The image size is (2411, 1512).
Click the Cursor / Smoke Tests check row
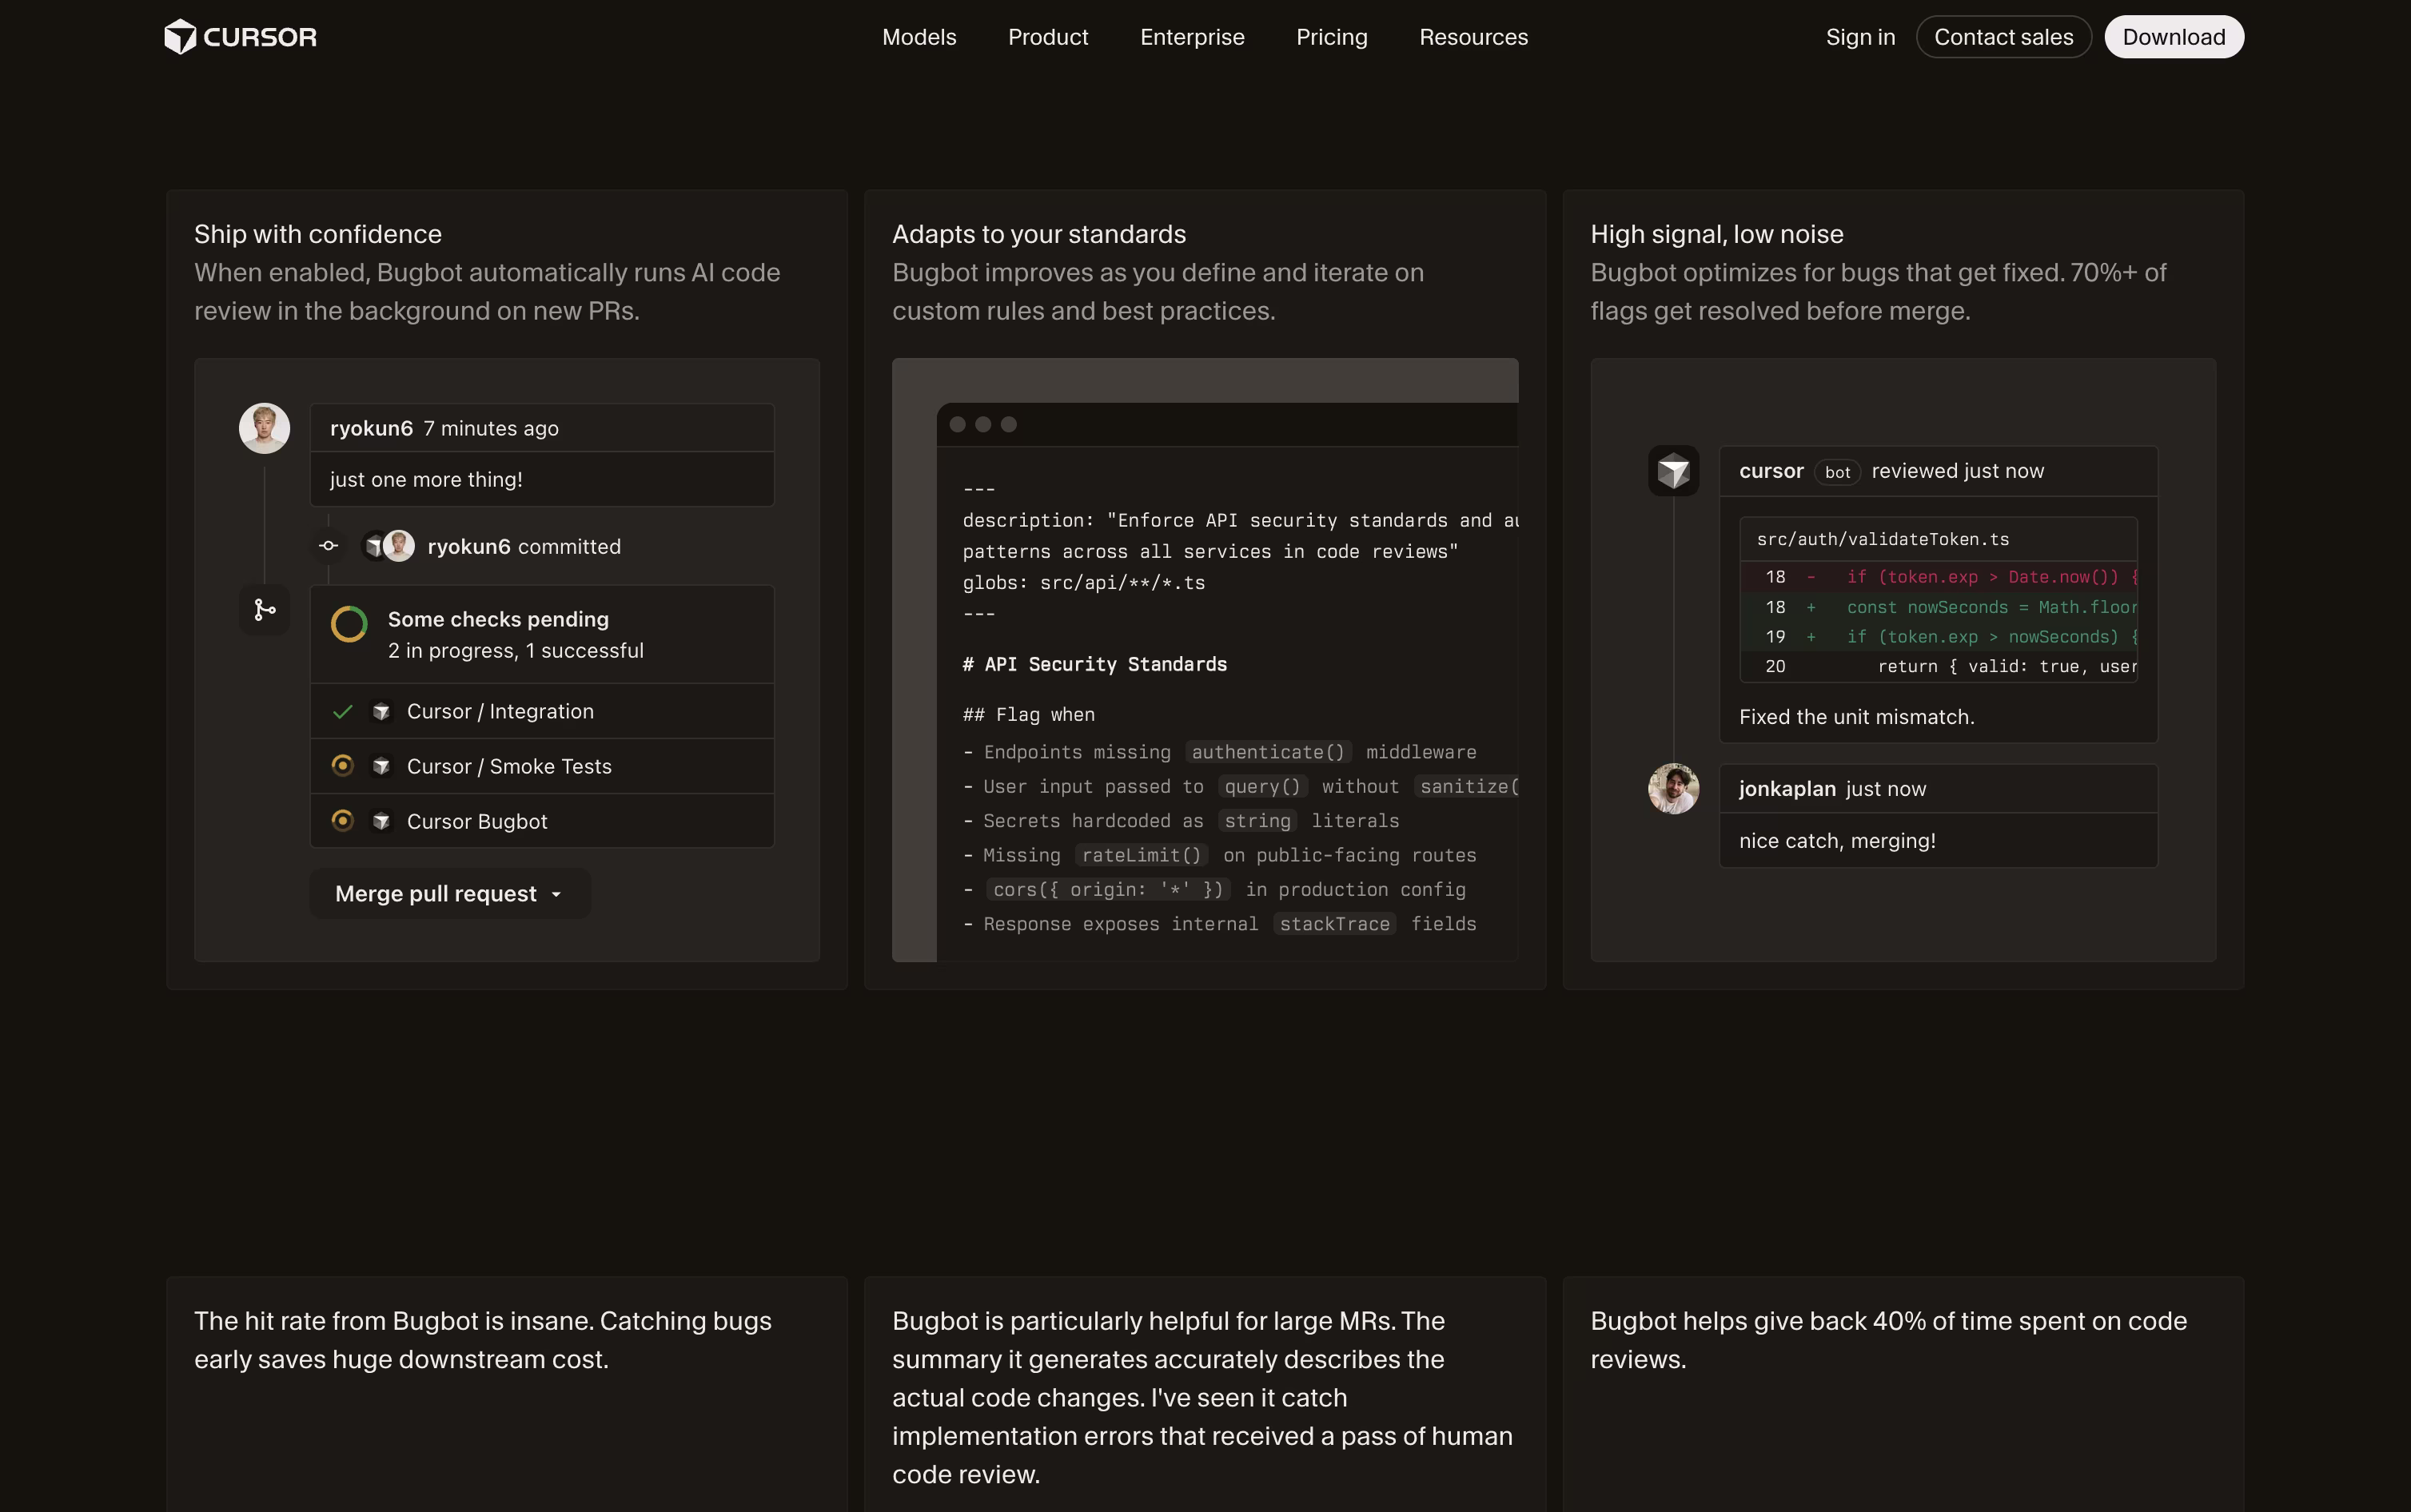pos(542,766)
